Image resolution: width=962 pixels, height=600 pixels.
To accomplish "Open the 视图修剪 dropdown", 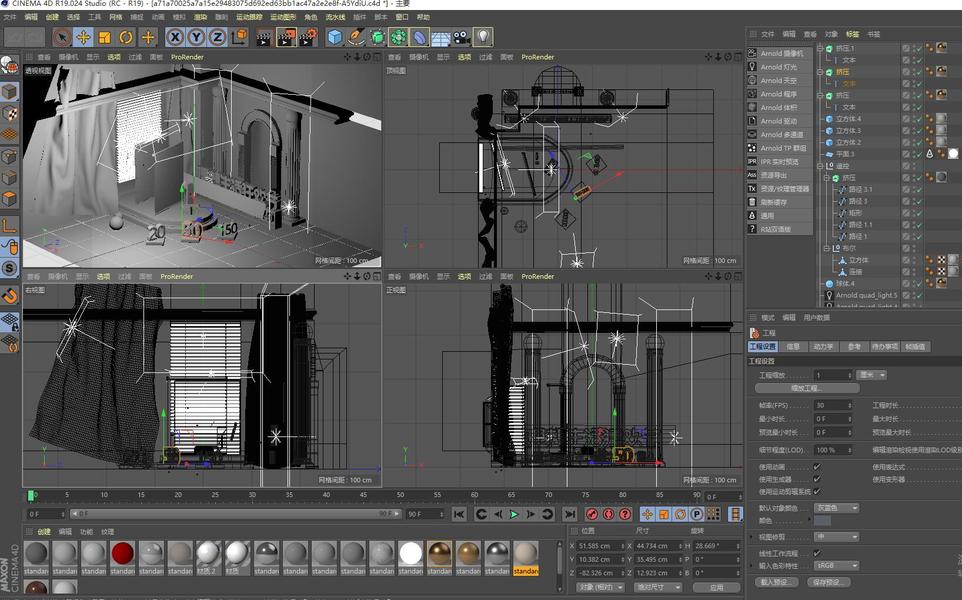I will pyautogui.click(x=836, y=536).
